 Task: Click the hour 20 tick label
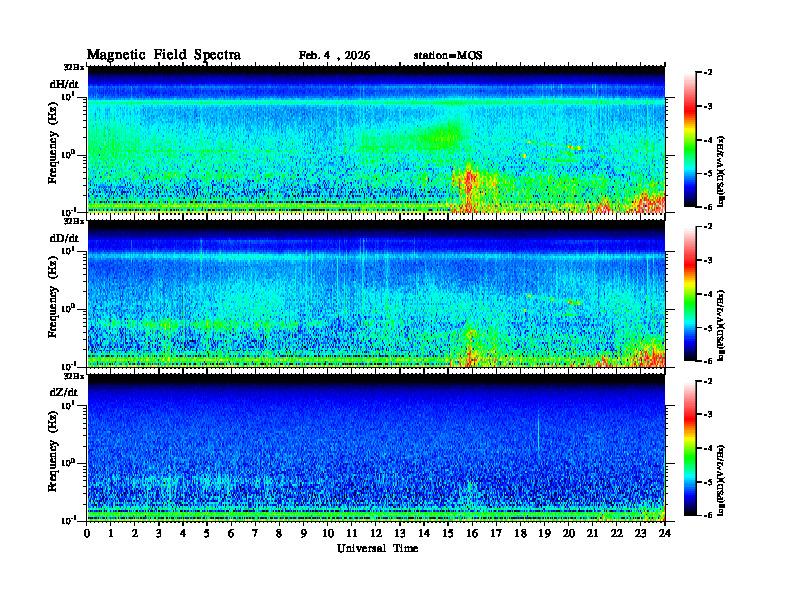569,534
